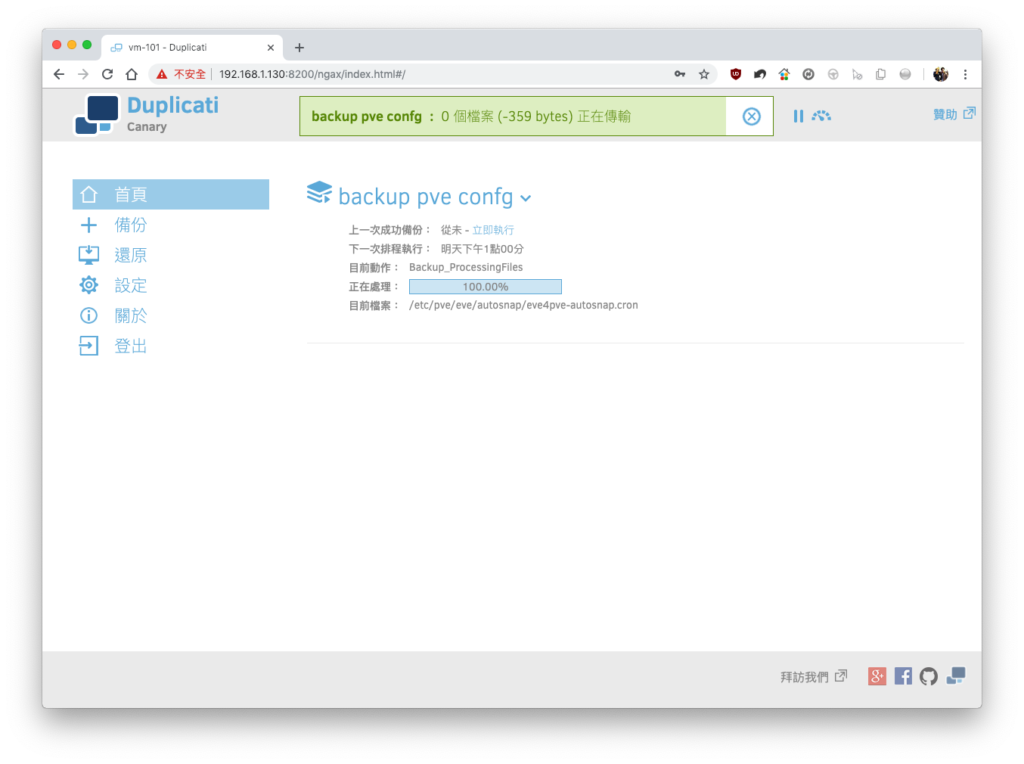
Task: Click the Chrome profile avatar
Action: [x=940, y=74]
